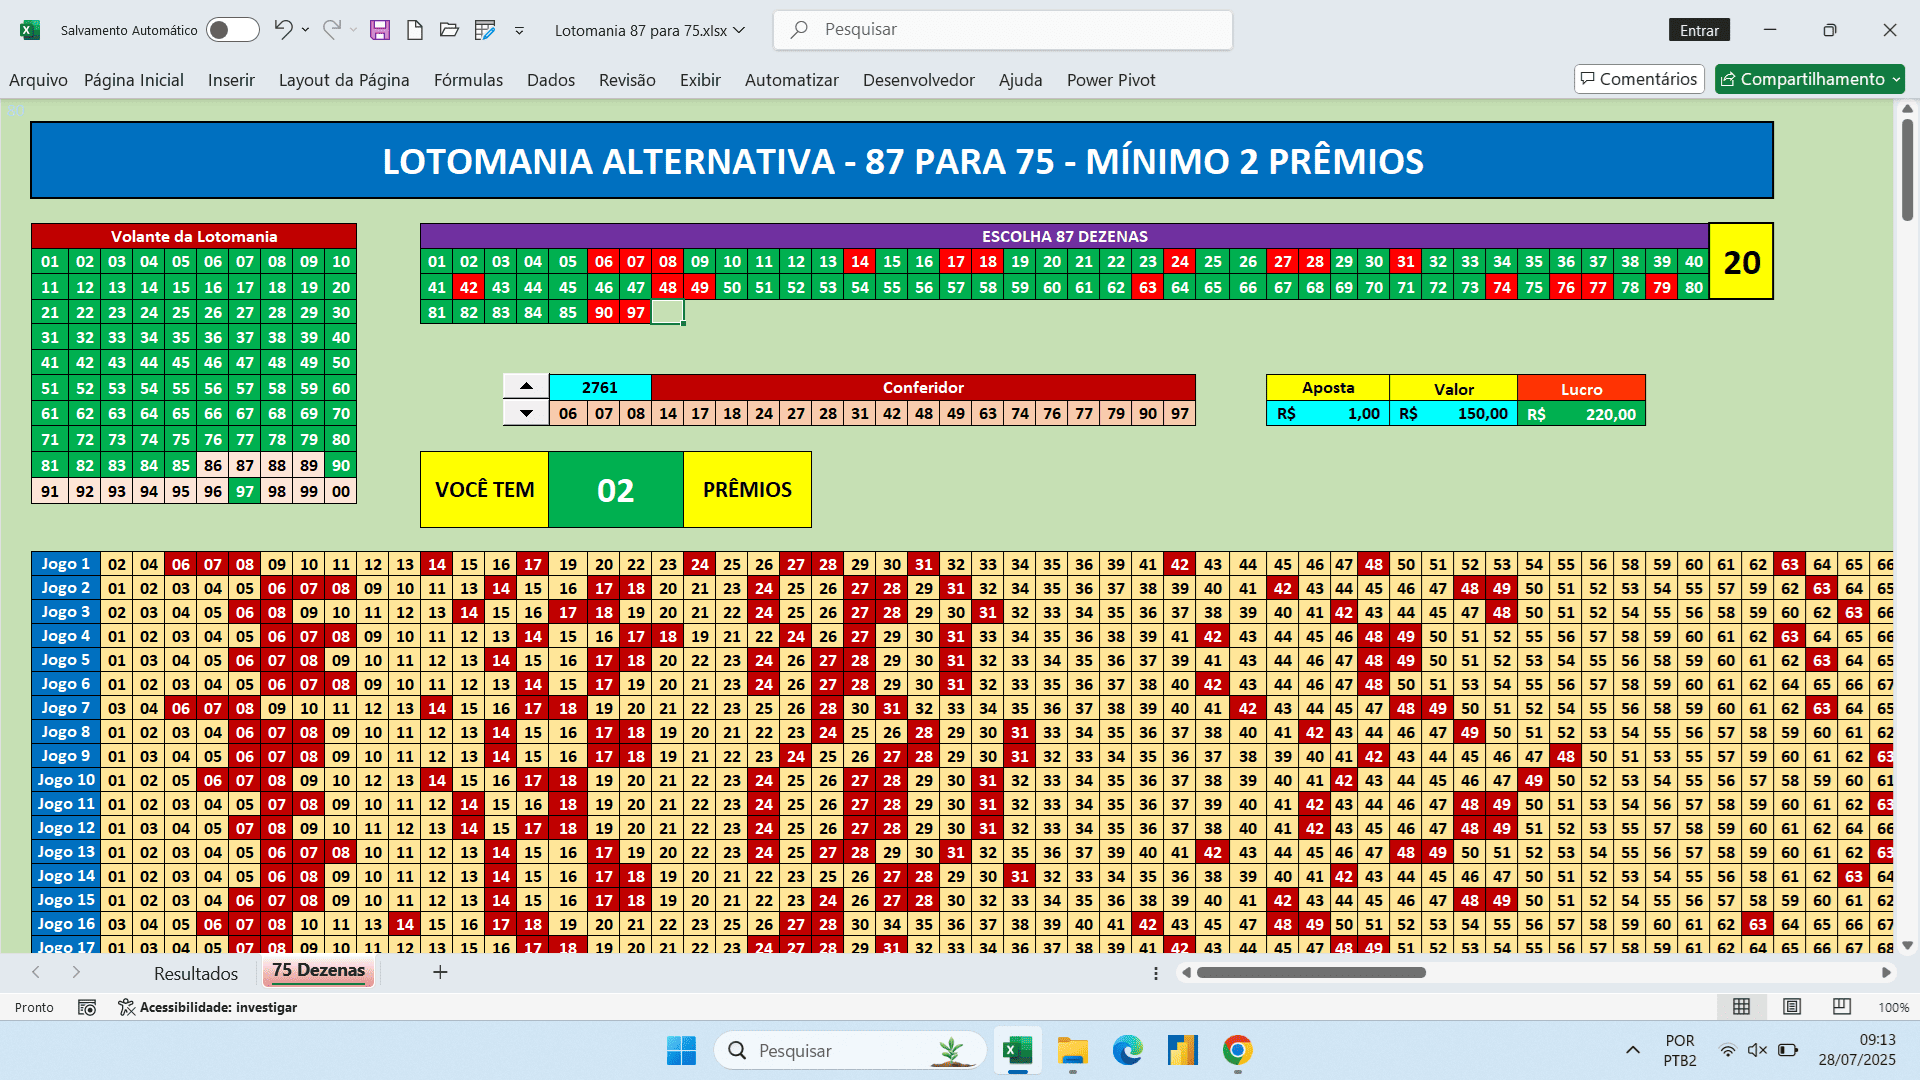This screenshot has height=1080, width=1920.
Task: Click the Undo arrow icon
Action: (283, 30)
